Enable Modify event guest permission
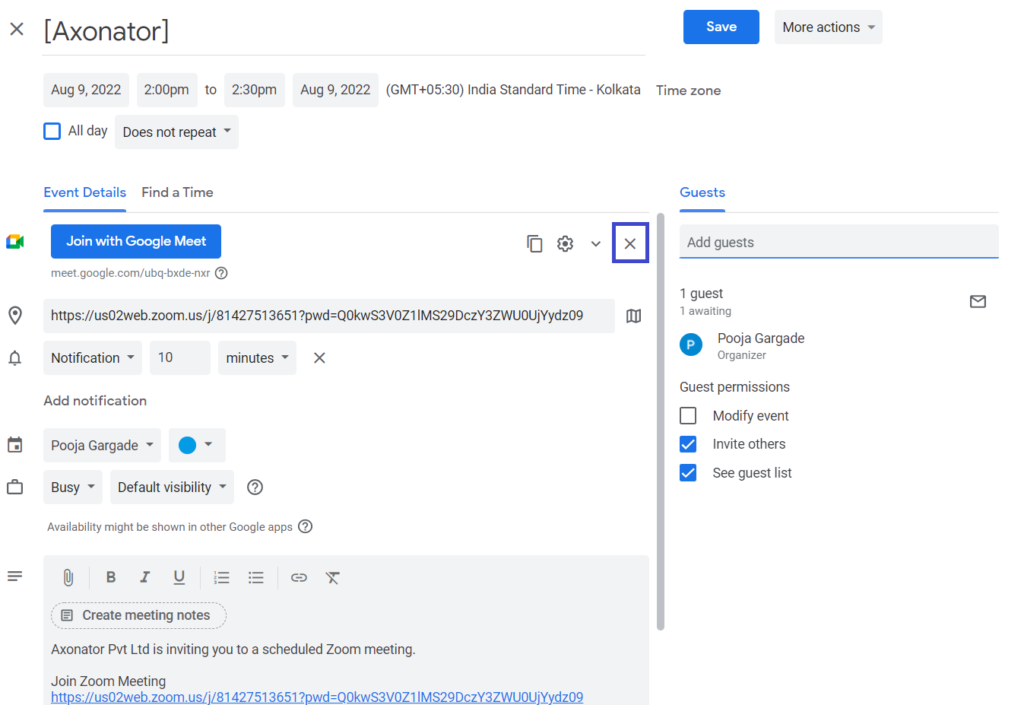Viewport: 1024px width, 705px height. [x=688, y=416]
